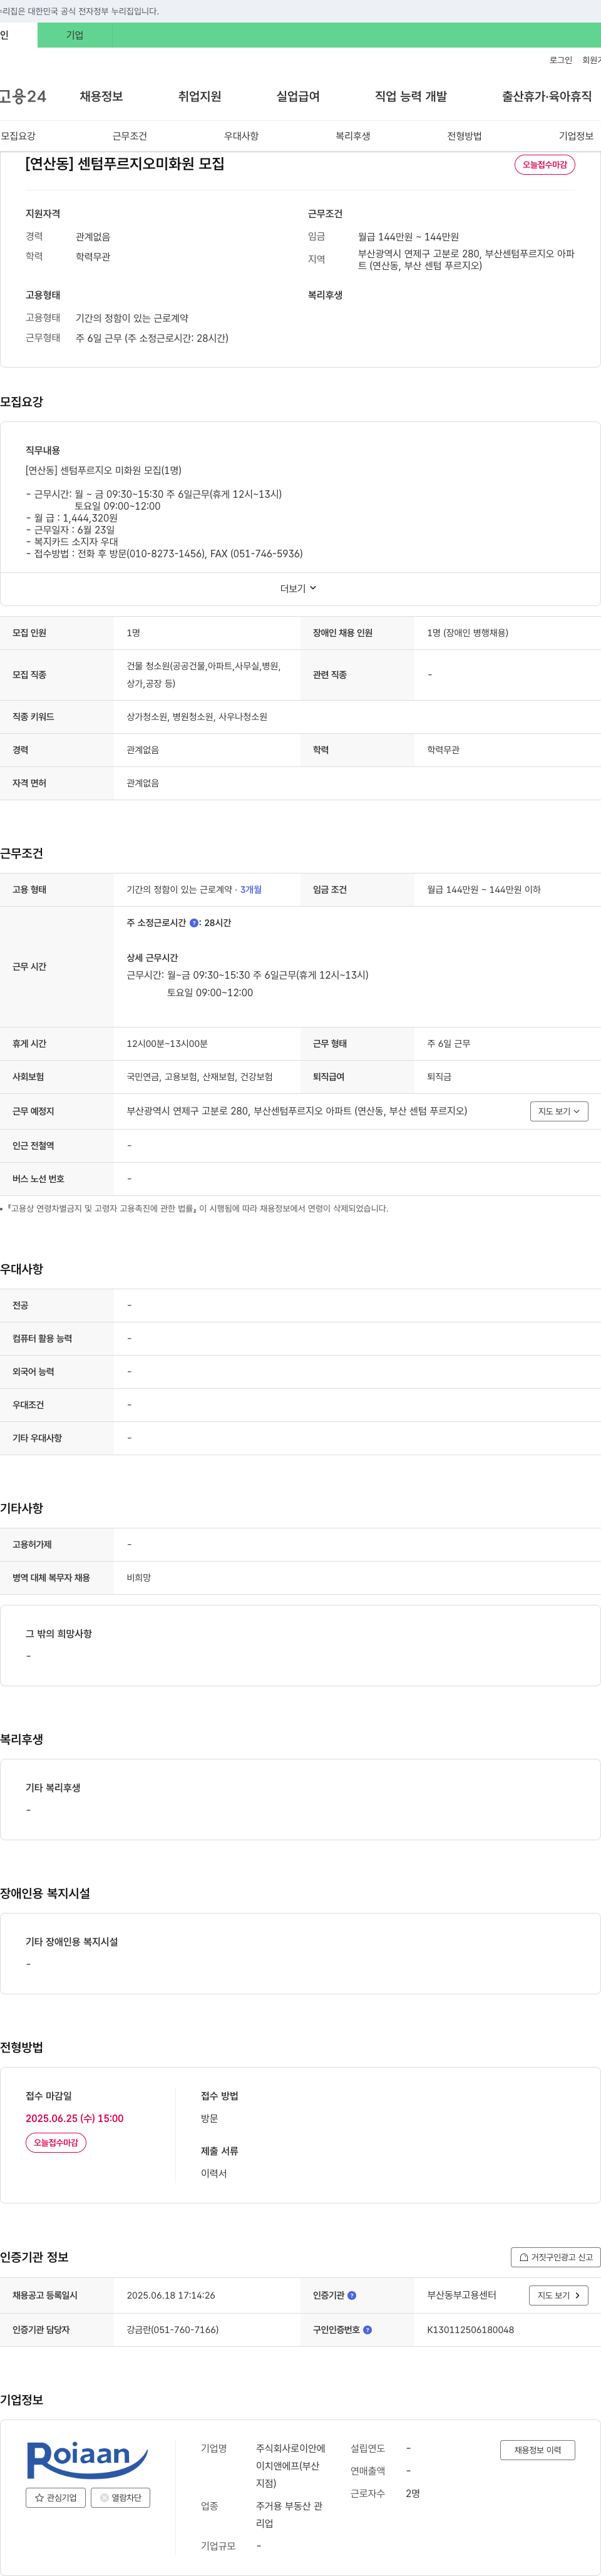Image resolution: width=601 pixels, height=2576 pixels.
Task: Open the 출산휴가·육아휴직 menu
Action: pos(546,96)
